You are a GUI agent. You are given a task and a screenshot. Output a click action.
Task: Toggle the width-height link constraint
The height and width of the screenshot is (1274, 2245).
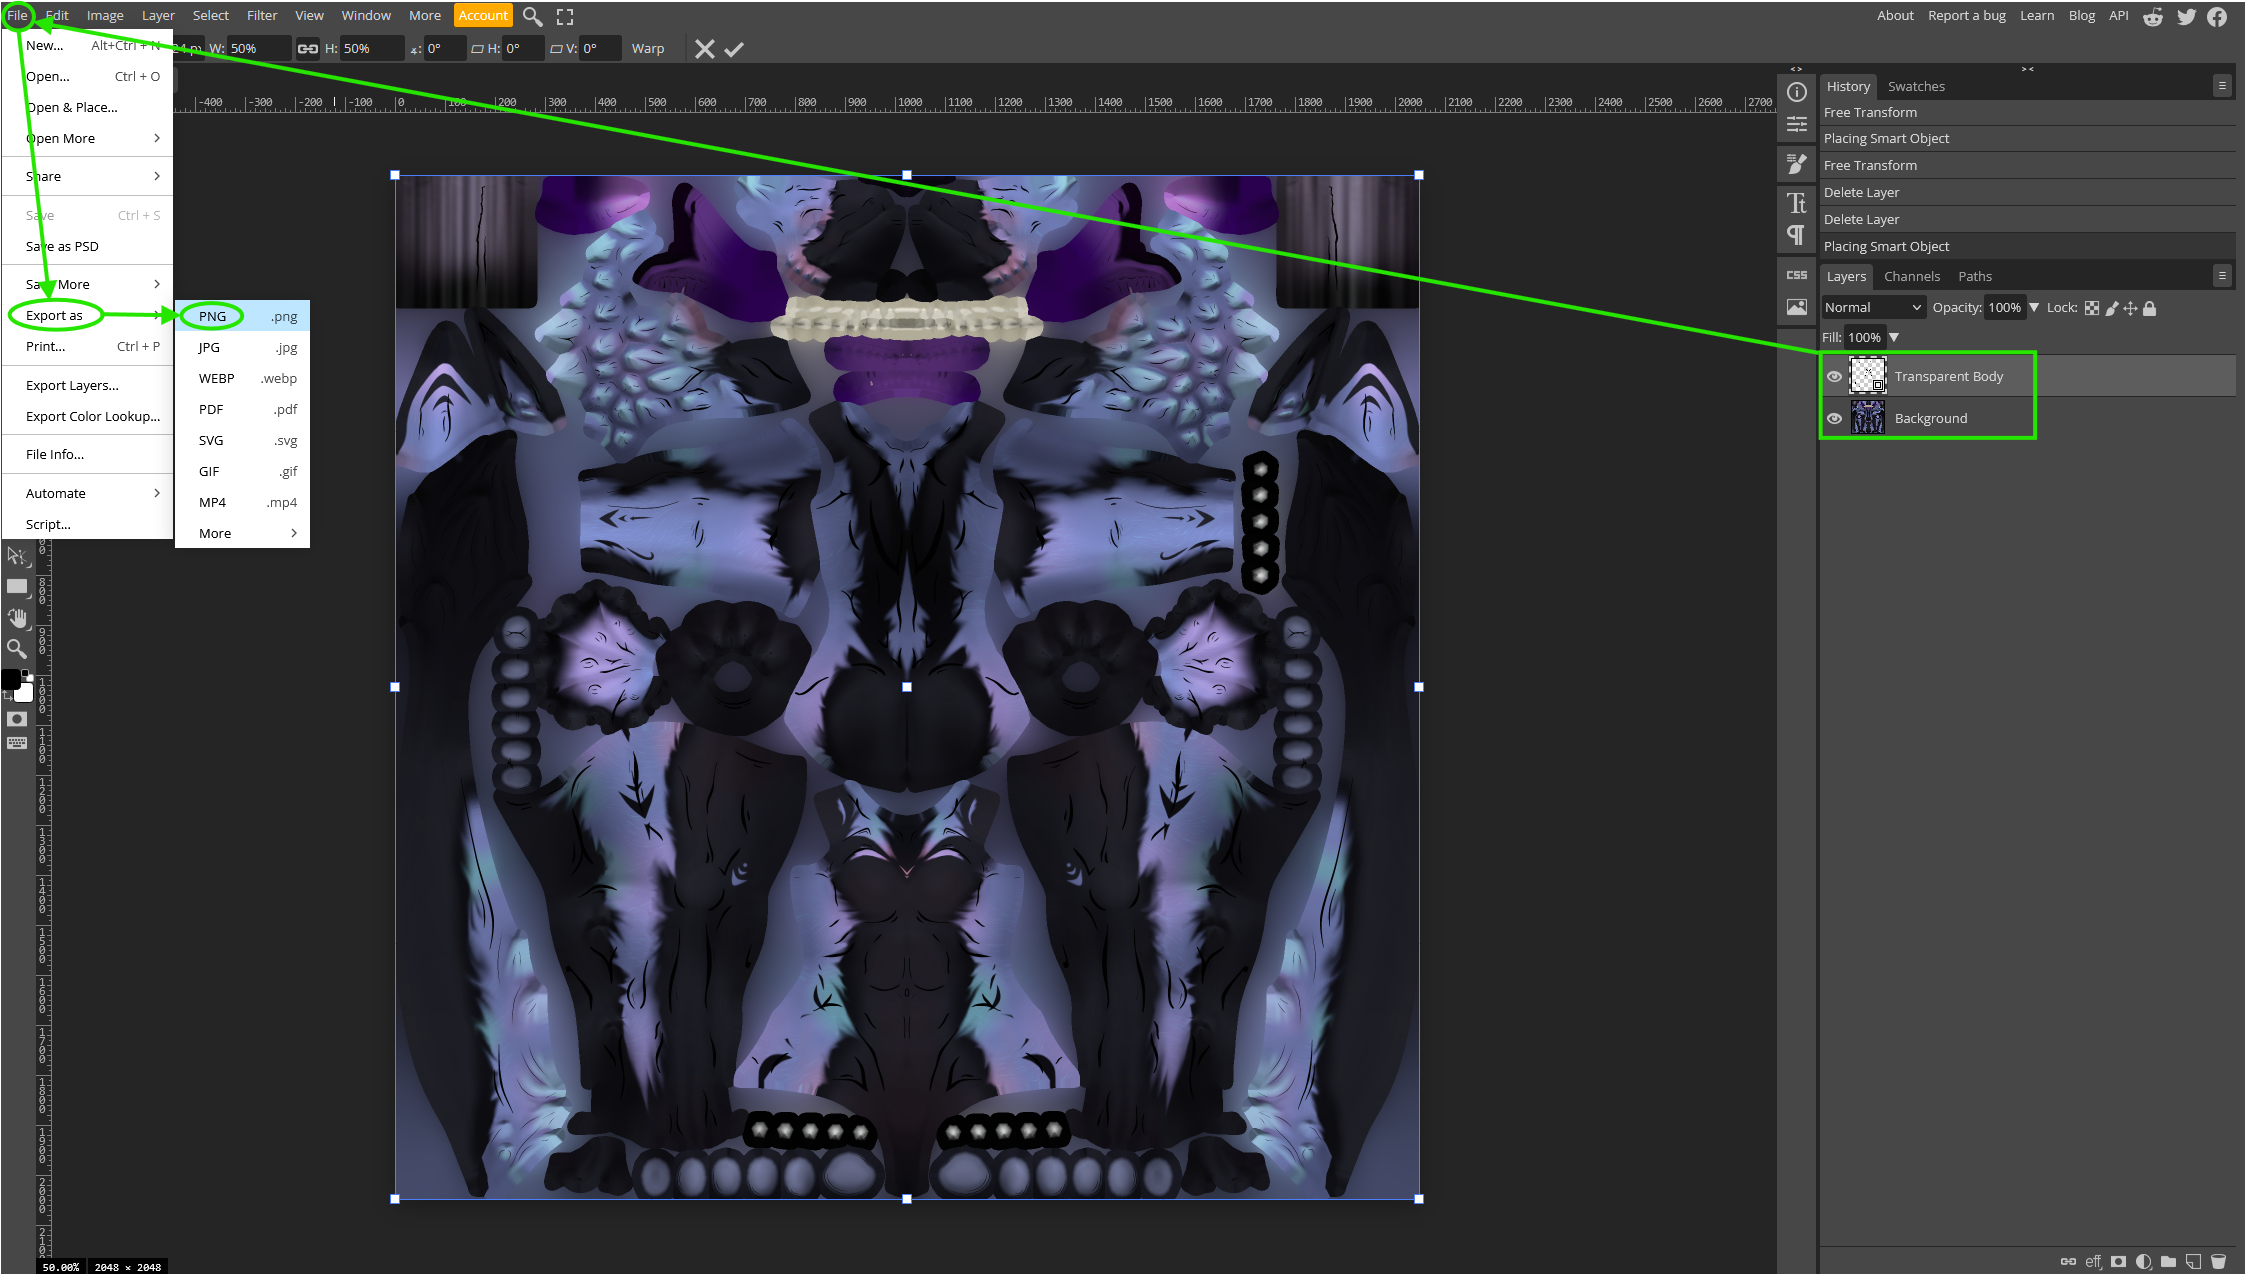click(x=308, y=49)
